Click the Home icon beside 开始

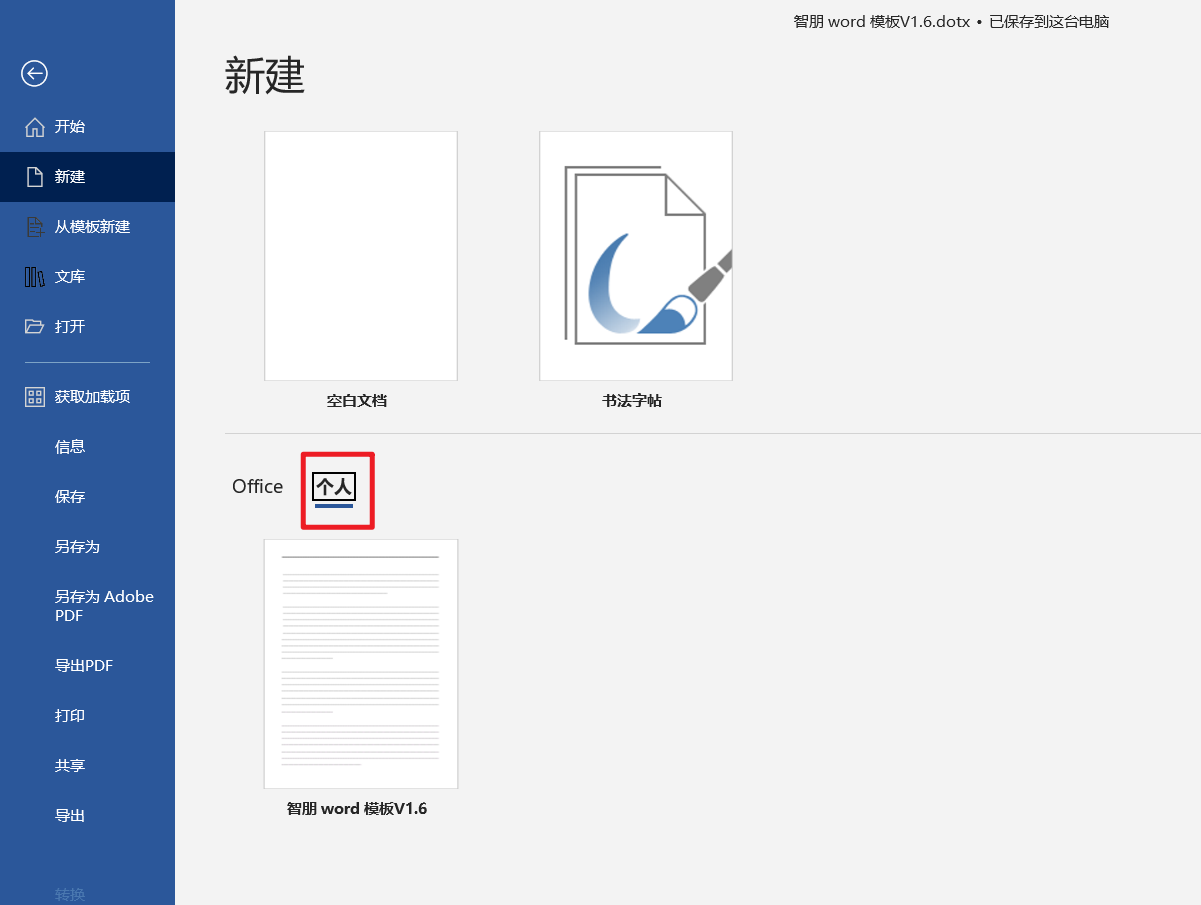click(35, 127)
